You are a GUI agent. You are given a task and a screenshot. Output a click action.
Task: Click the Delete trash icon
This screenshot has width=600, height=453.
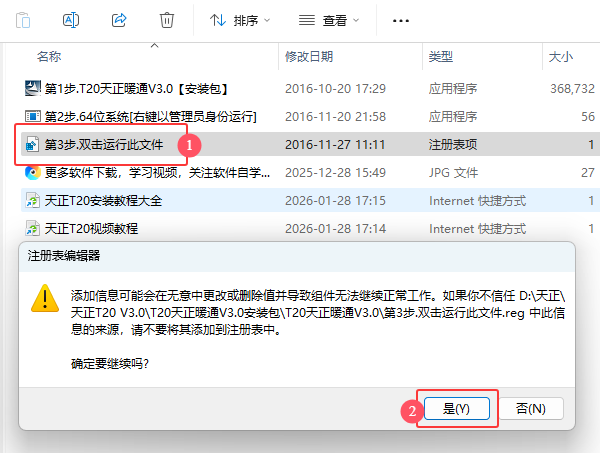[x=167, y=20]
